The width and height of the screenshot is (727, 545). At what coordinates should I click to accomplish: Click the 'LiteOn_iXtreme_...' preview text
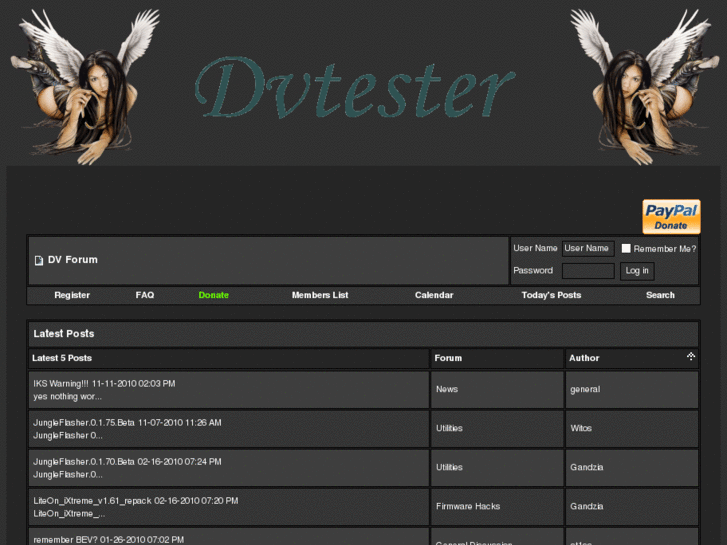tap(69, 513)
